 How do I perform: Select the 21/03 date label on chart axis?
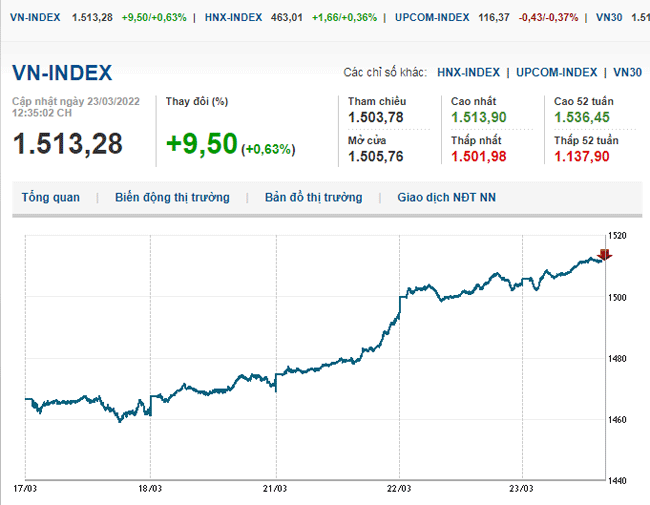(x=275, y=489)
